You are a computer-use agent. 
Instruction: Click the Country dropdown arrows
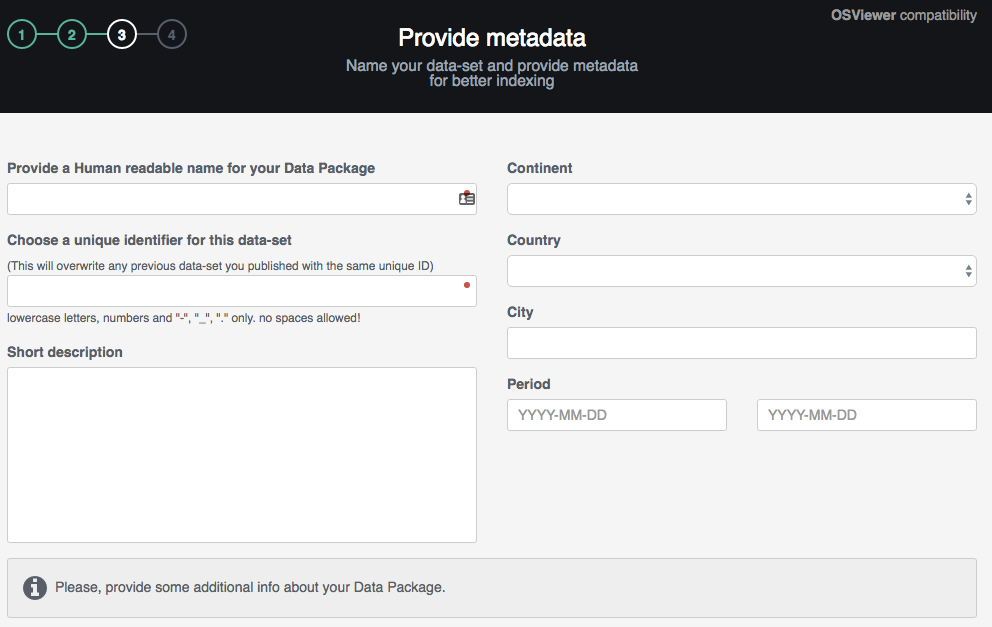(968, 271)
